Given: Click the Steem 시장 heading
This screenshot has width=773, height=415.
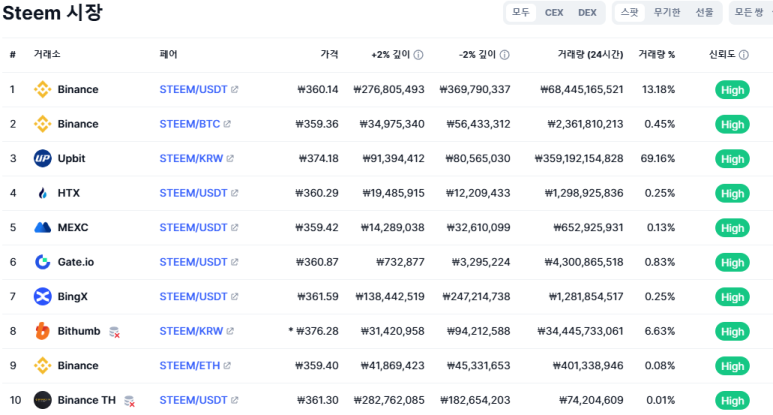Looking at the screenshot, I should point(52,12).
